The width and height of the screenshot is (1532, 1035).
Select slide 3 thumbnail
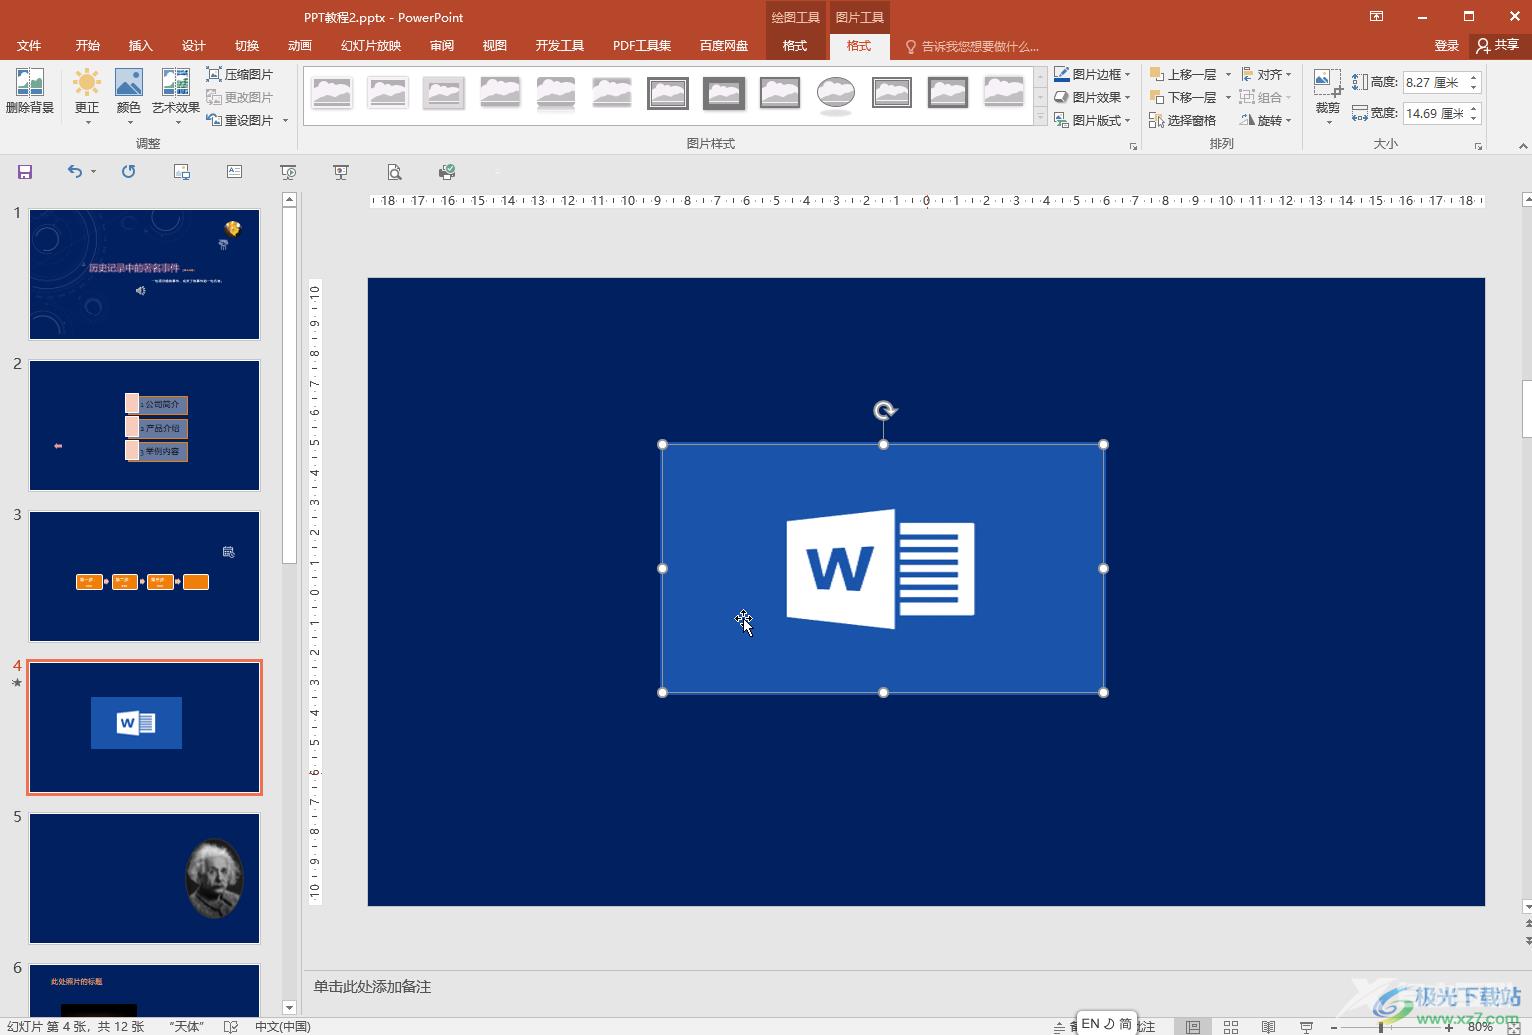[144, 576]
